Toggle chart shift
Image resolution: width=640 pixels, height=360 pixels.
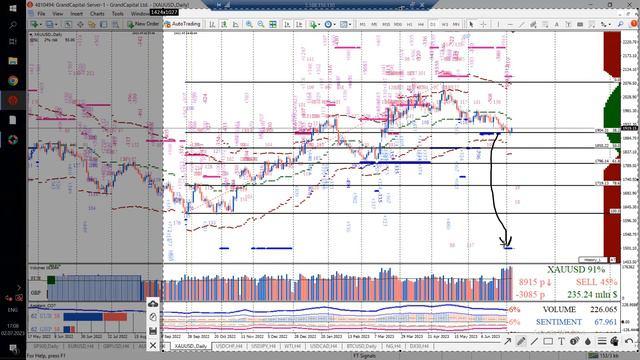pyautogui.click(x=299, y=24)
